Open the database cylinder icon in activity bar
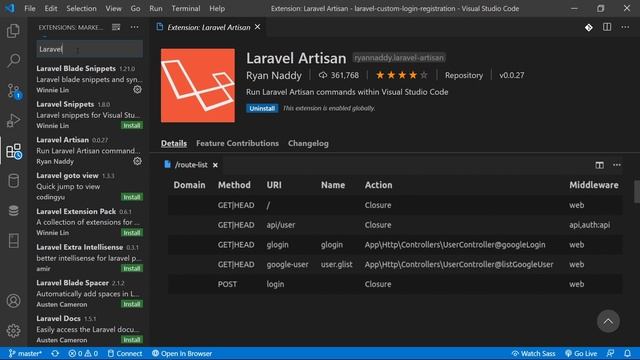Screen dimensions: 640x360 pos(13,181)
